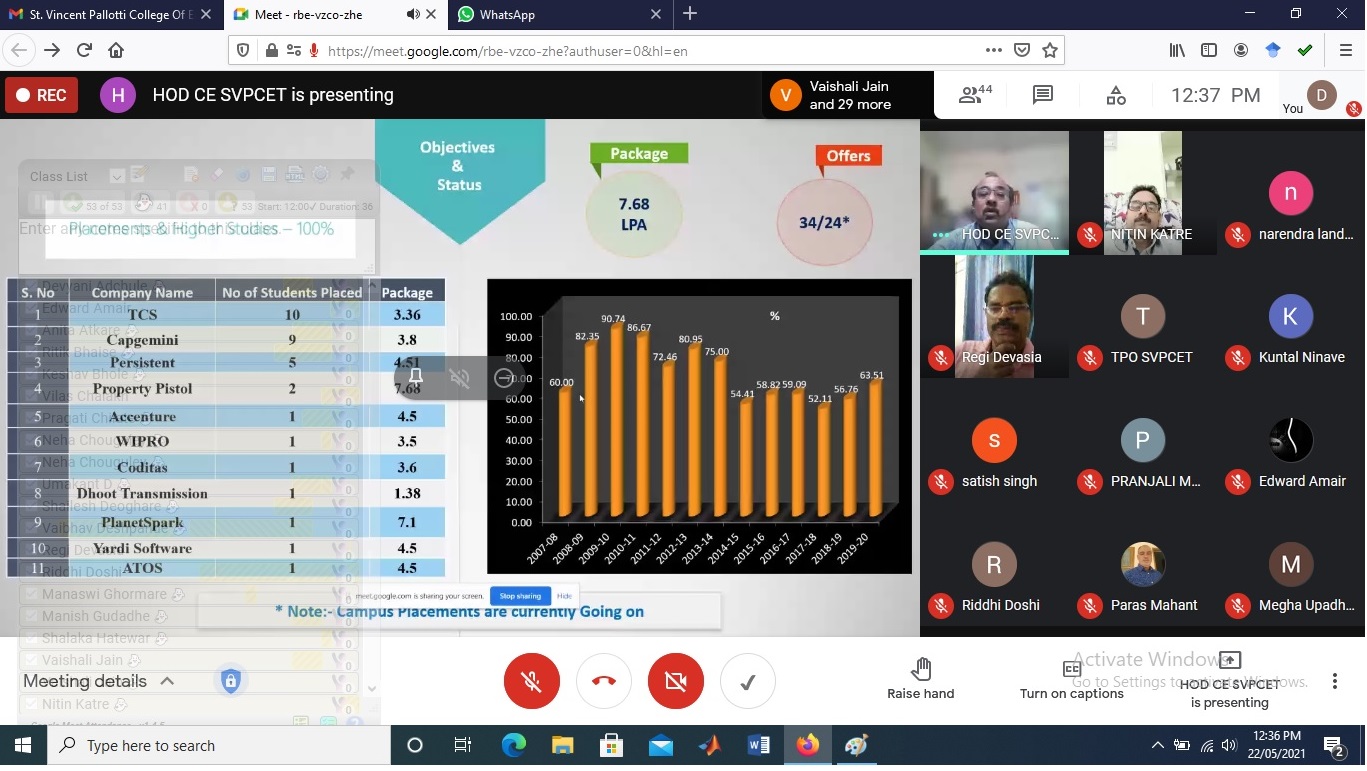1367x771 pixels.
Task: Open the meeting chat panel
Action: (1042, 95)
